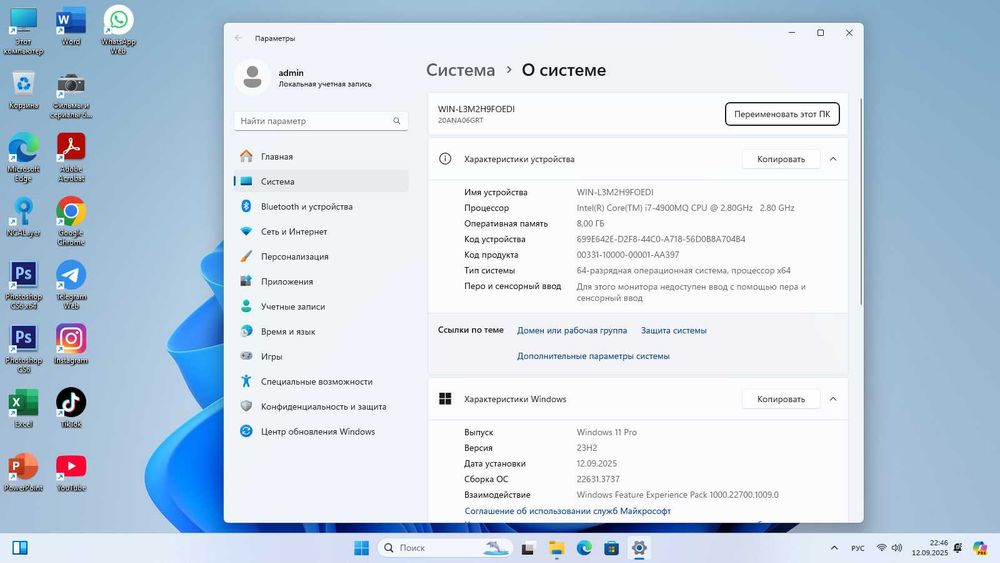
Task: Open Дополнительные параметры системы link
Action: pyautogui.click(x=593, y=356)
